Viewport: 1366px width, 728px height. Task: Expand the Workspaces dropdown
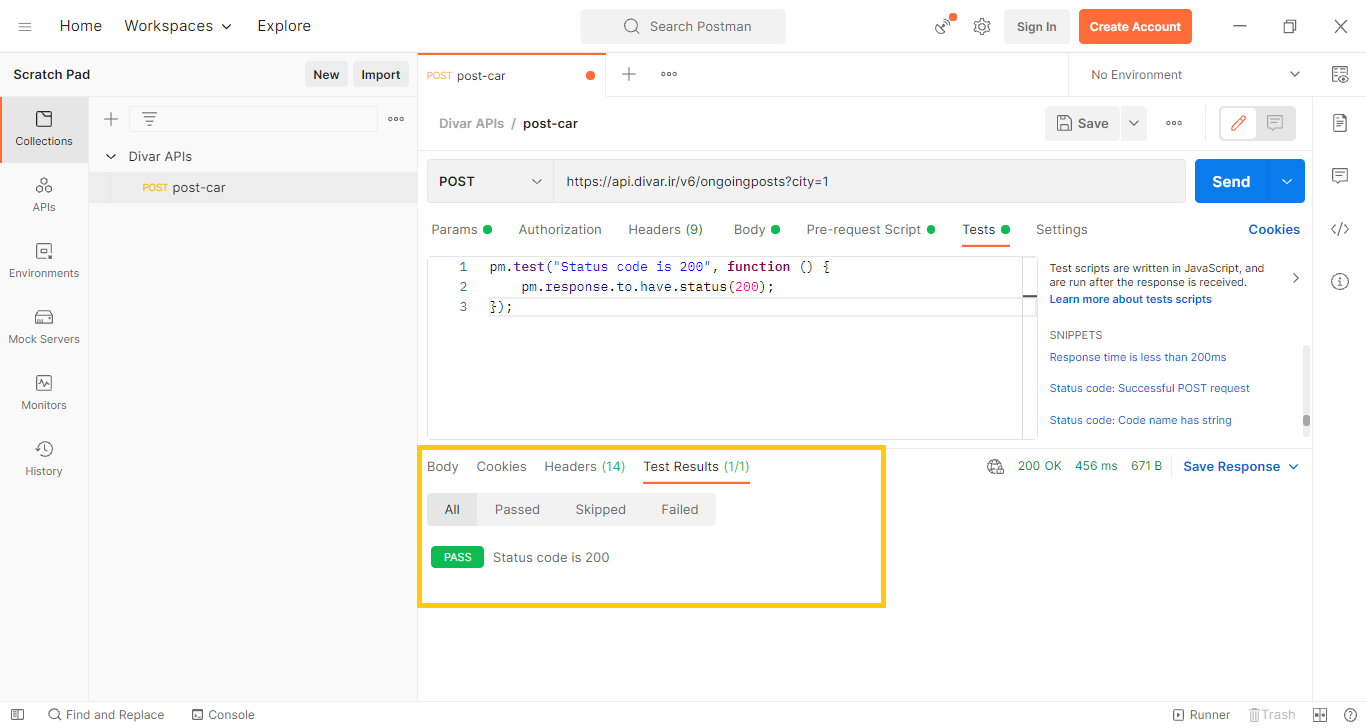pos(178,26)
